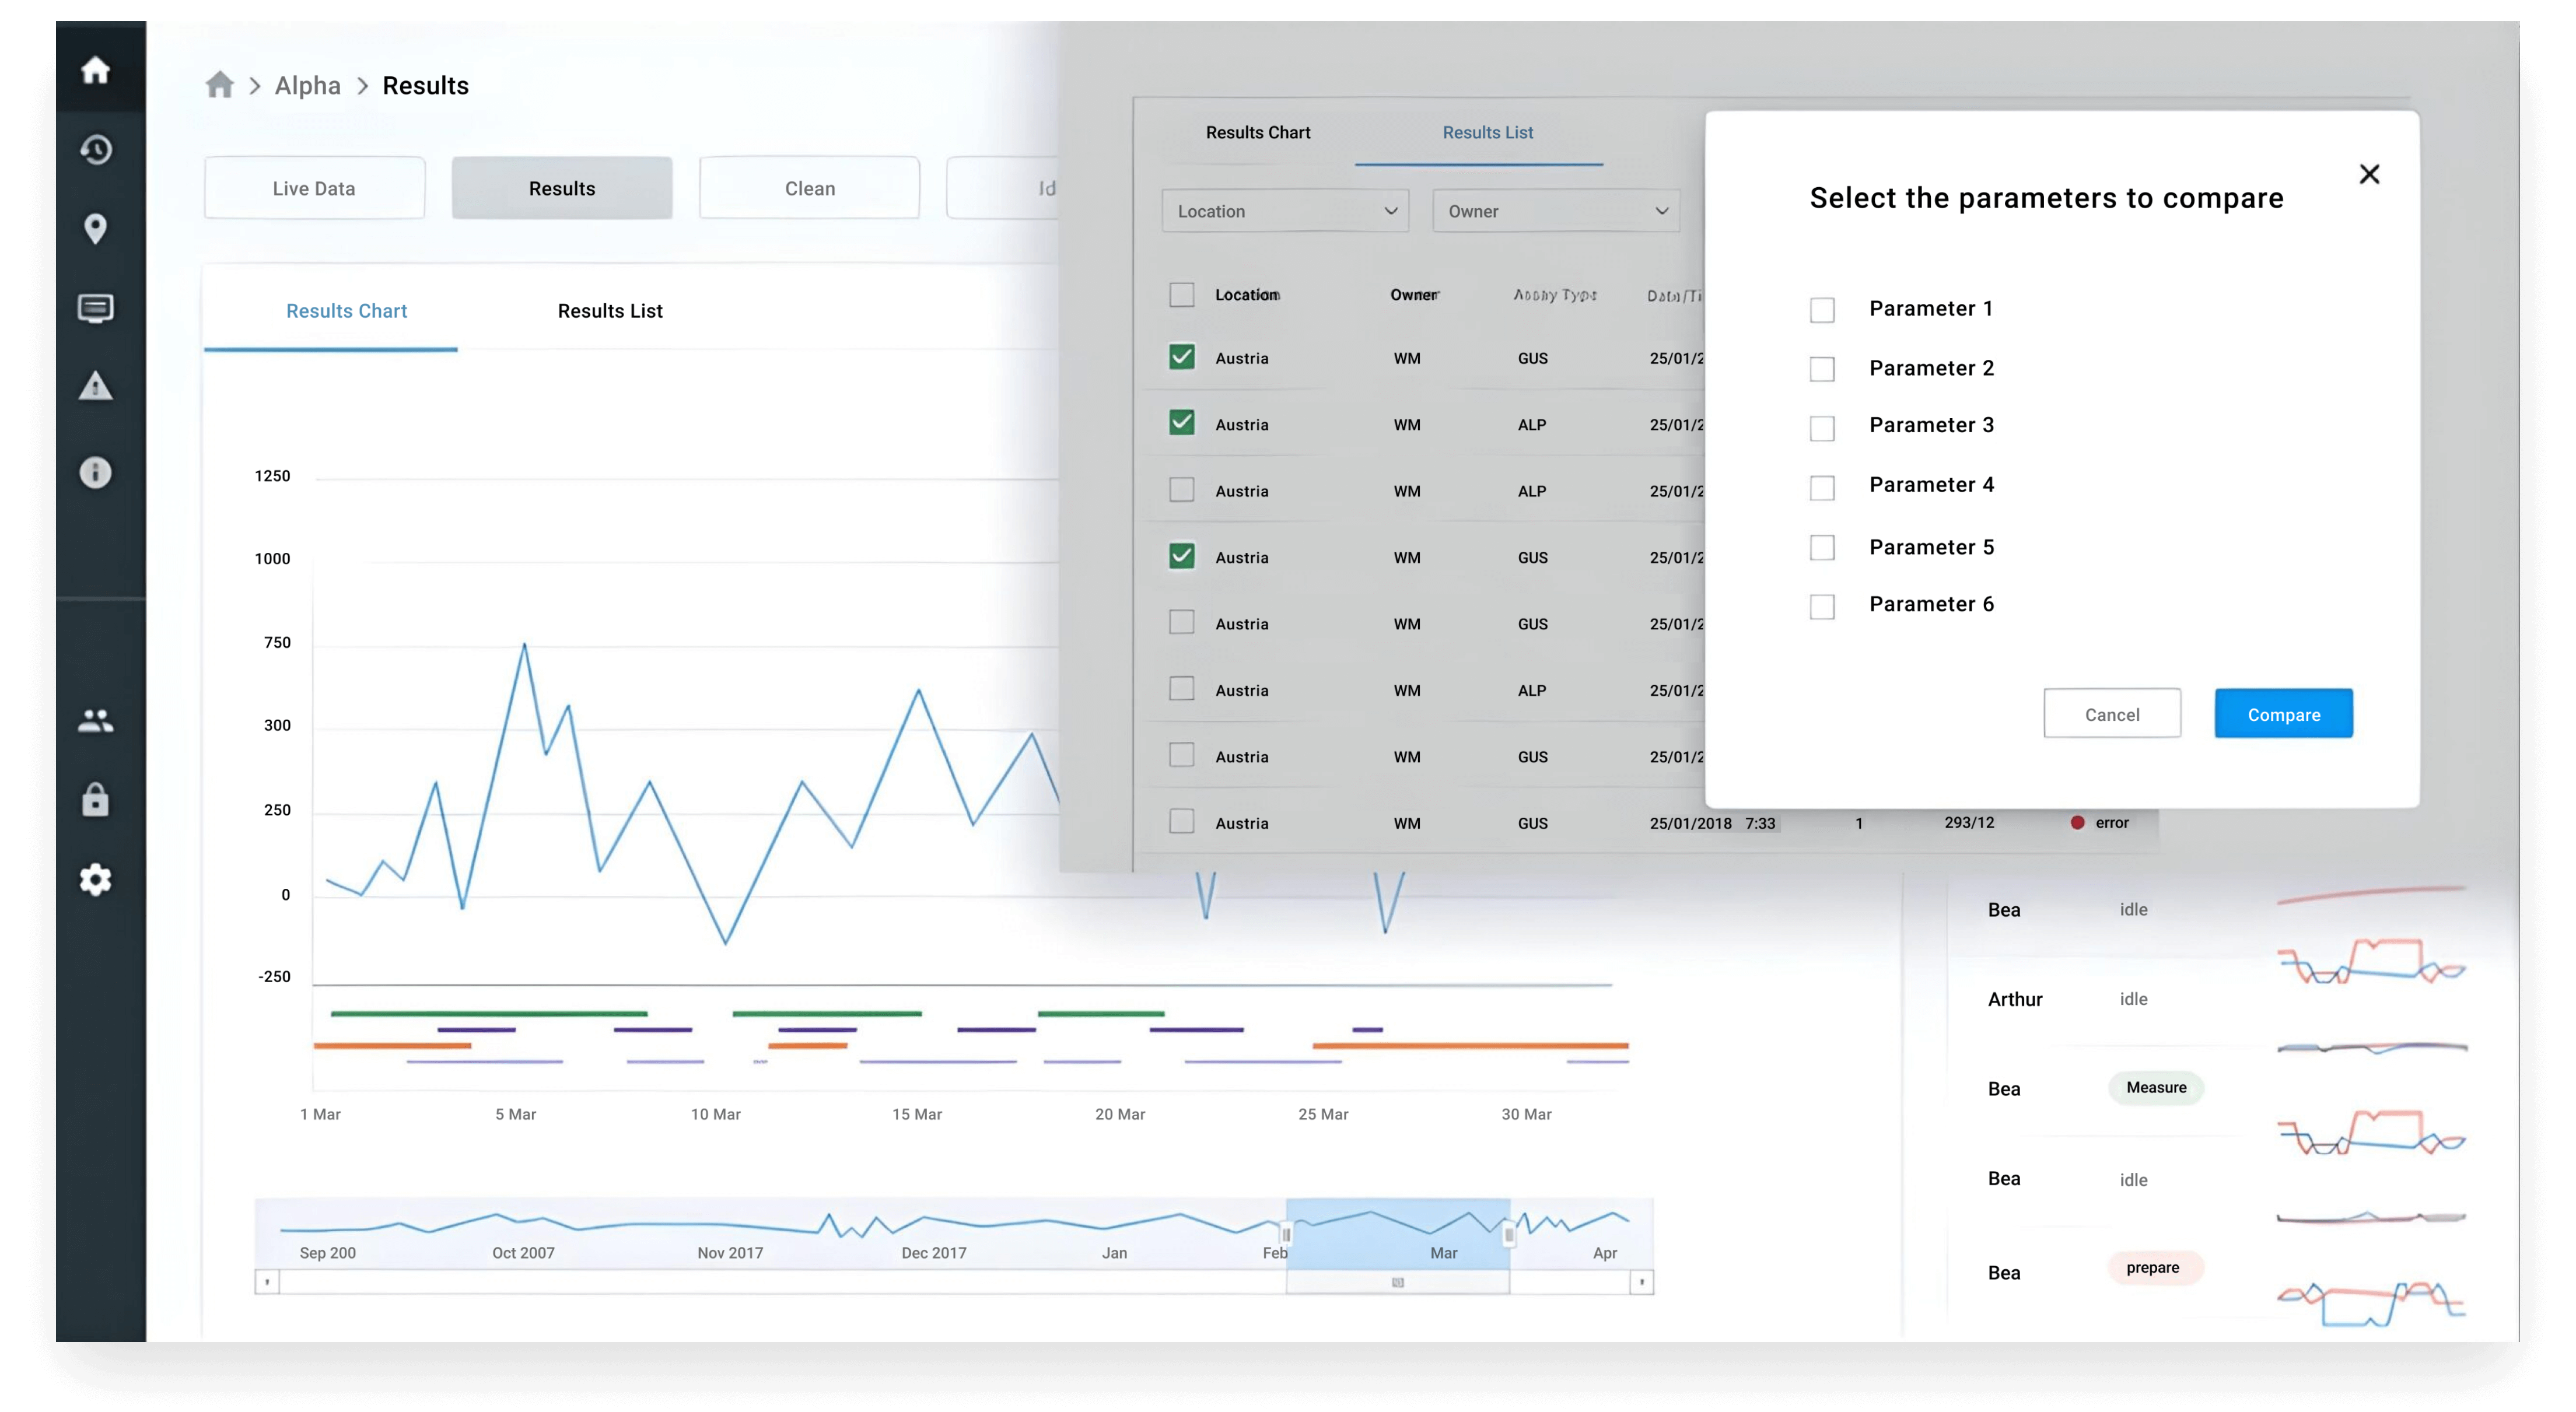Nudge the range navigator right arrow

(1641, 1282)
